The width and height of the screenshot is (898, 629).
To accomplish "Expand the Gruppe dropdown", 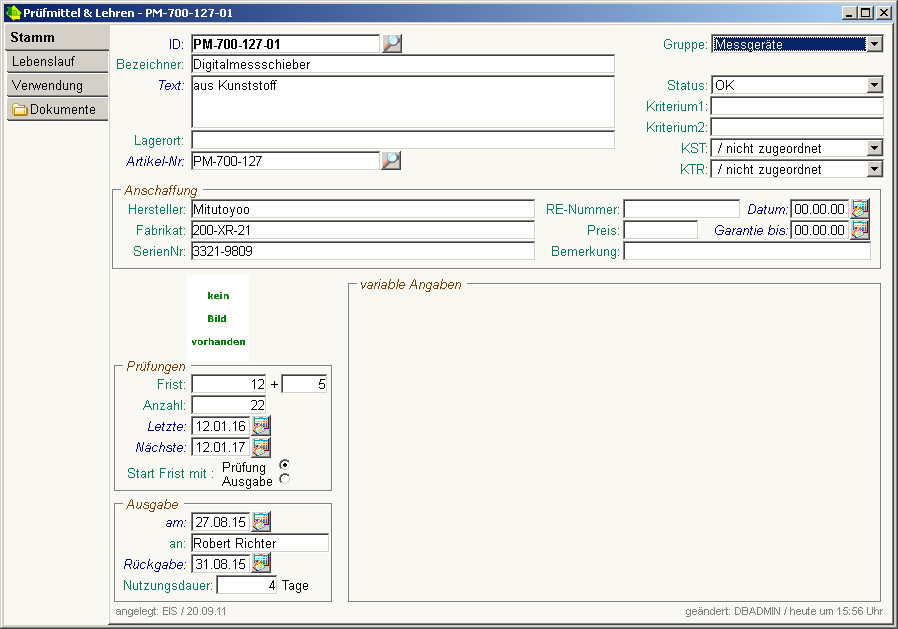I will point(875,44).
